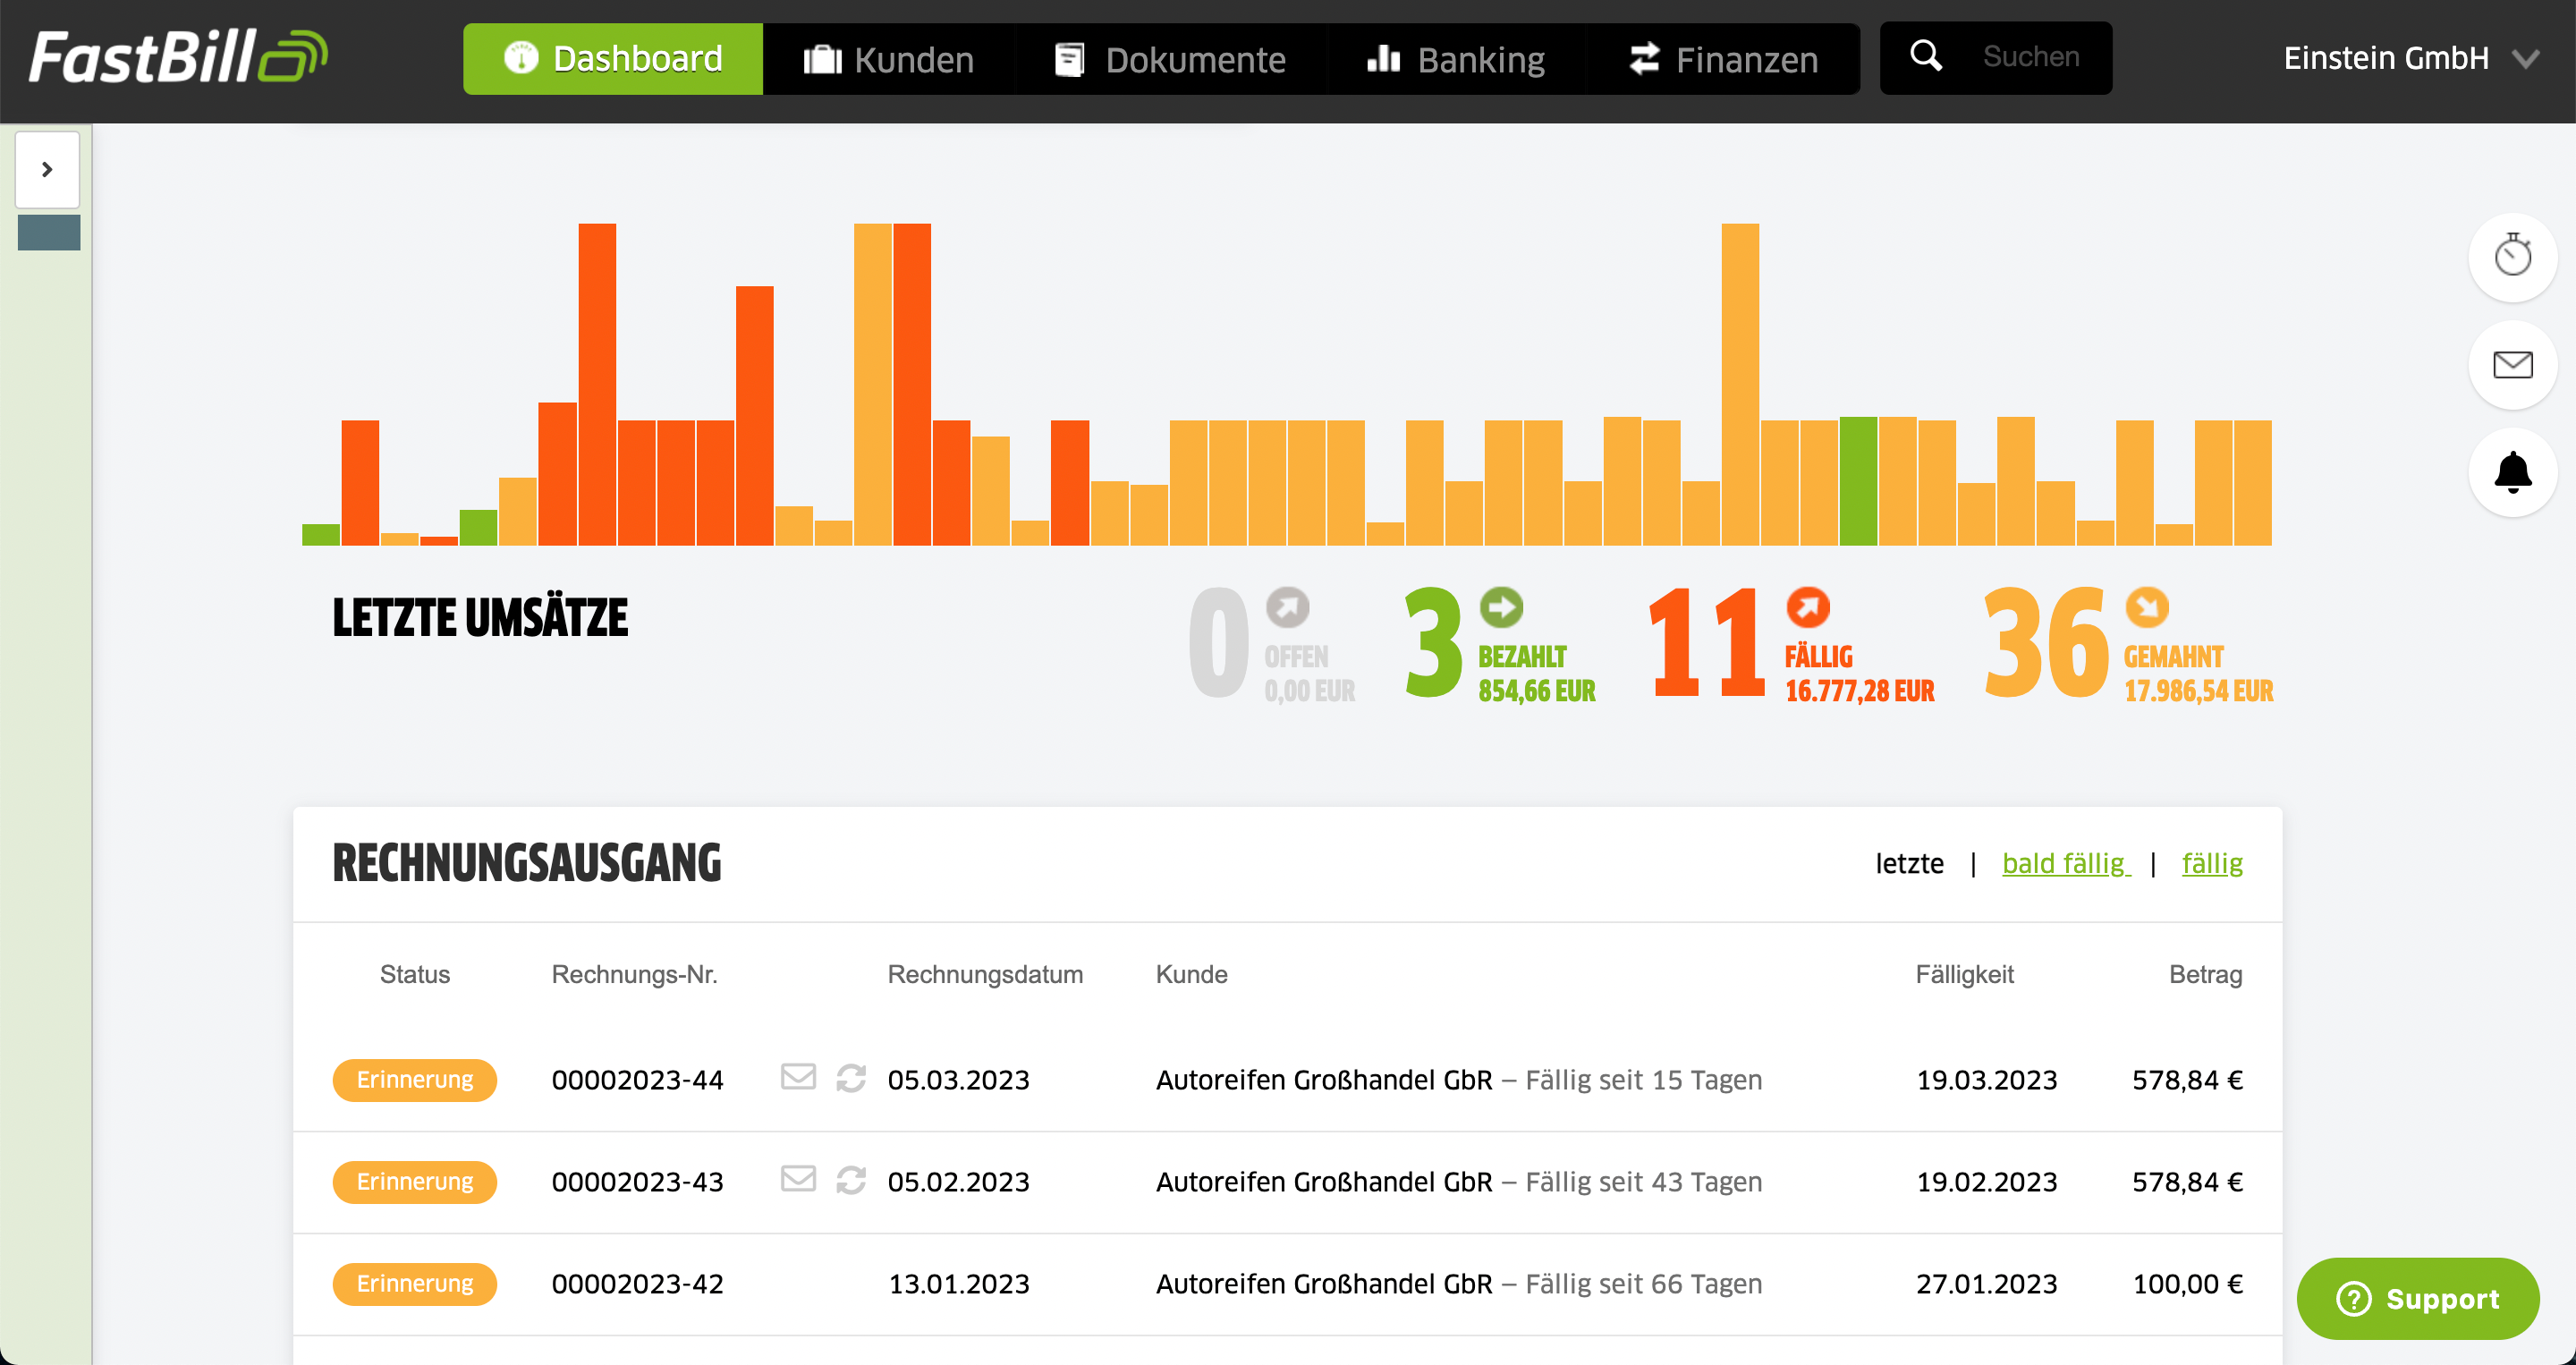Go to the Kunden tab
Image resolution: width=2576 pixels, height=1365 pixels.
888,59
